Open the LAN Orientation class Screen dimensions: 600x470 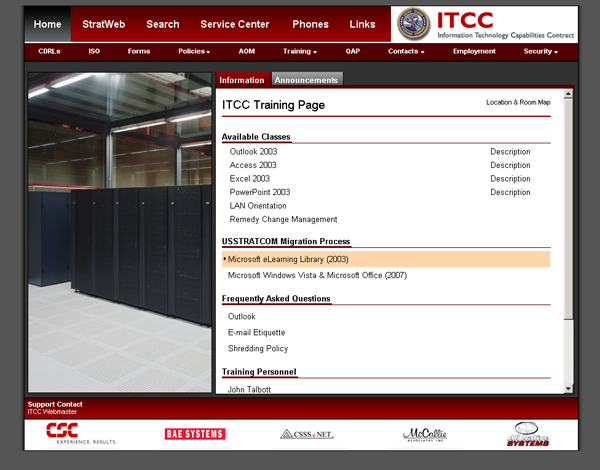(258, 206)
